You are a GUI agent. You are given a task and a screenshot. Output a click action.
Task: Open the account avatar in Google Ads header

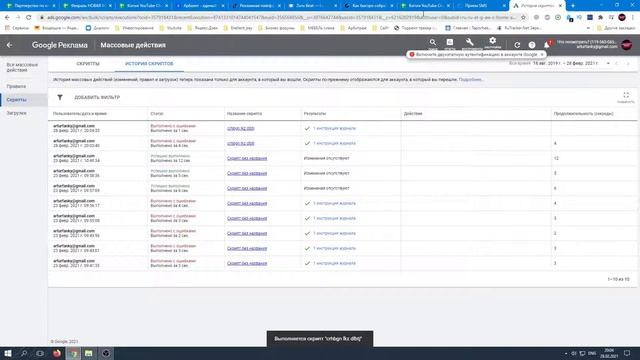[627, 45]
